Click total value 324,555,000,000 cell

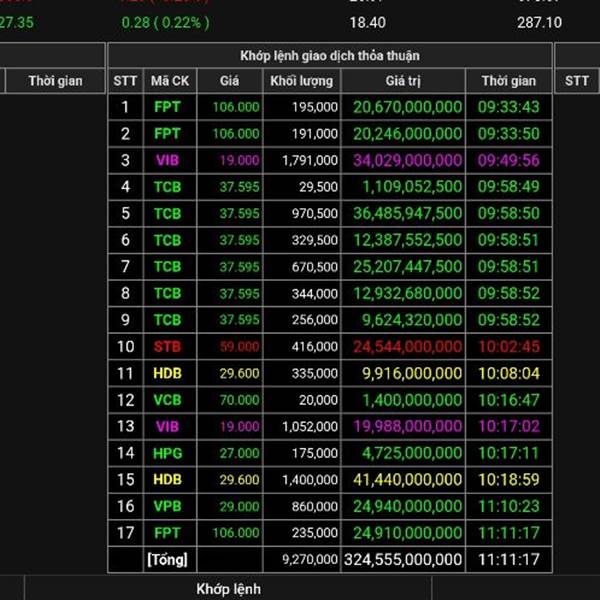(404, 559)
